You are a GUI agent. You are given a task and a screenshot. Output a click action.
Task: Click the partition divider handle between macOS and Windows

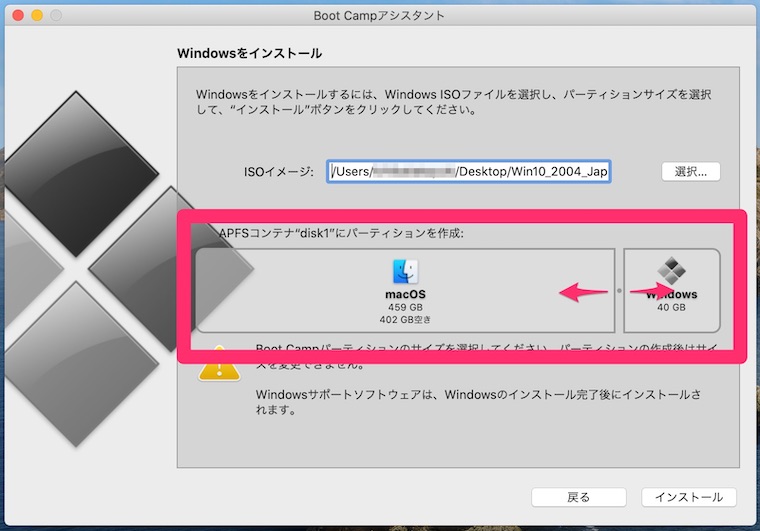pos(619,291)
